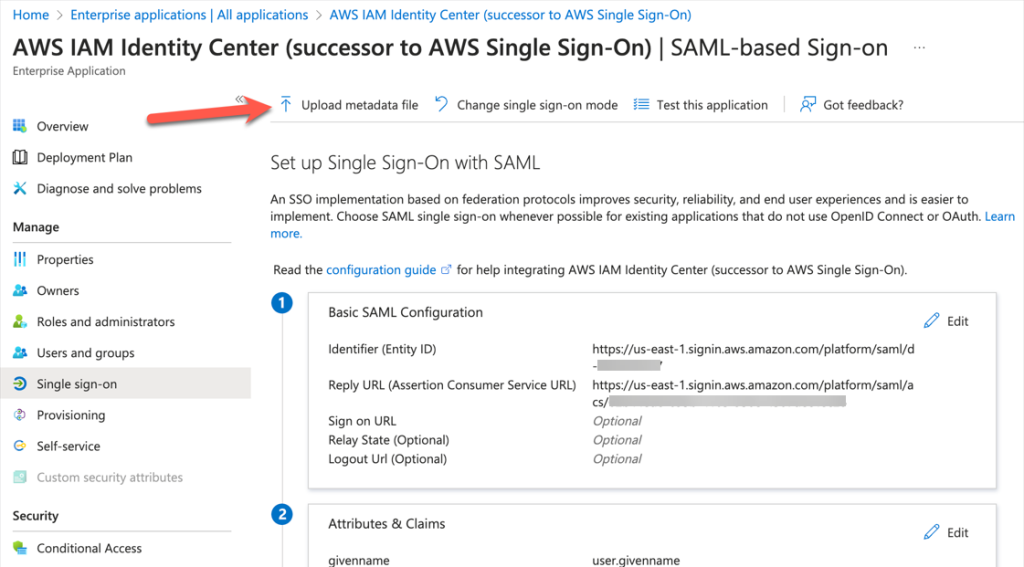The width and height of the screenshot is (1024, 567).
Task: Click the Got feedback person icon
Action: (808, 105)
